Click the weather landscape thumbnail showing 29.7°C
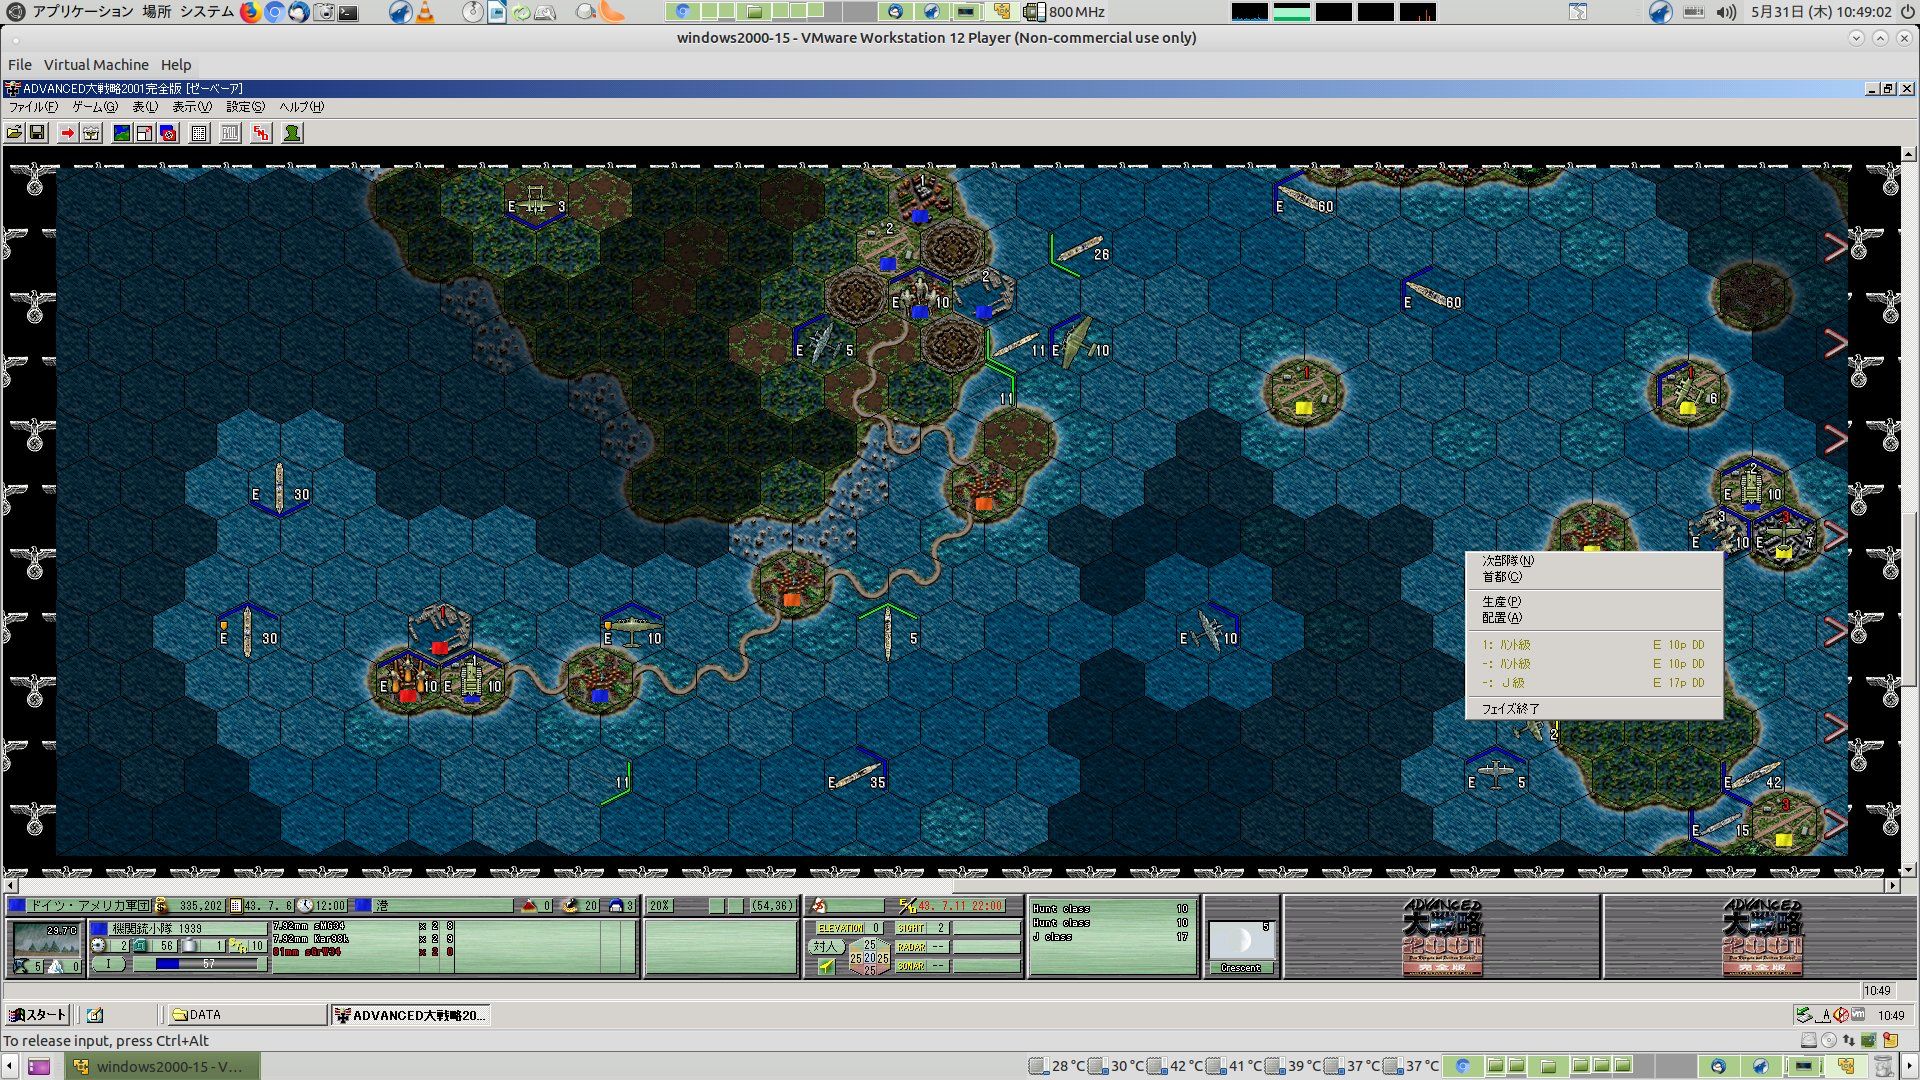Image resolution: width=1920 pixels, height=1080 pixels. (x=46, y=939)
